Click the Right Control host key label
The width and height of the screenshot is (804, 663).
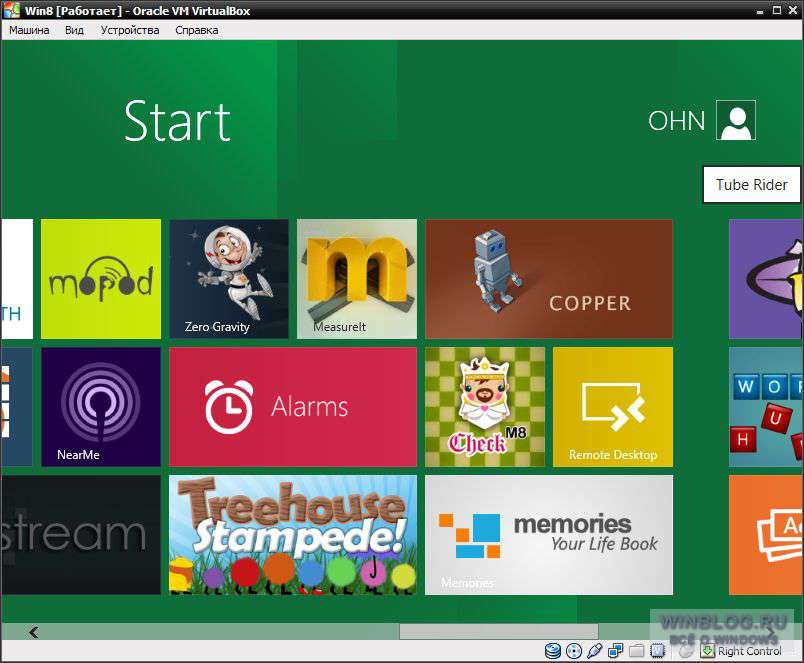click(750, 651)
